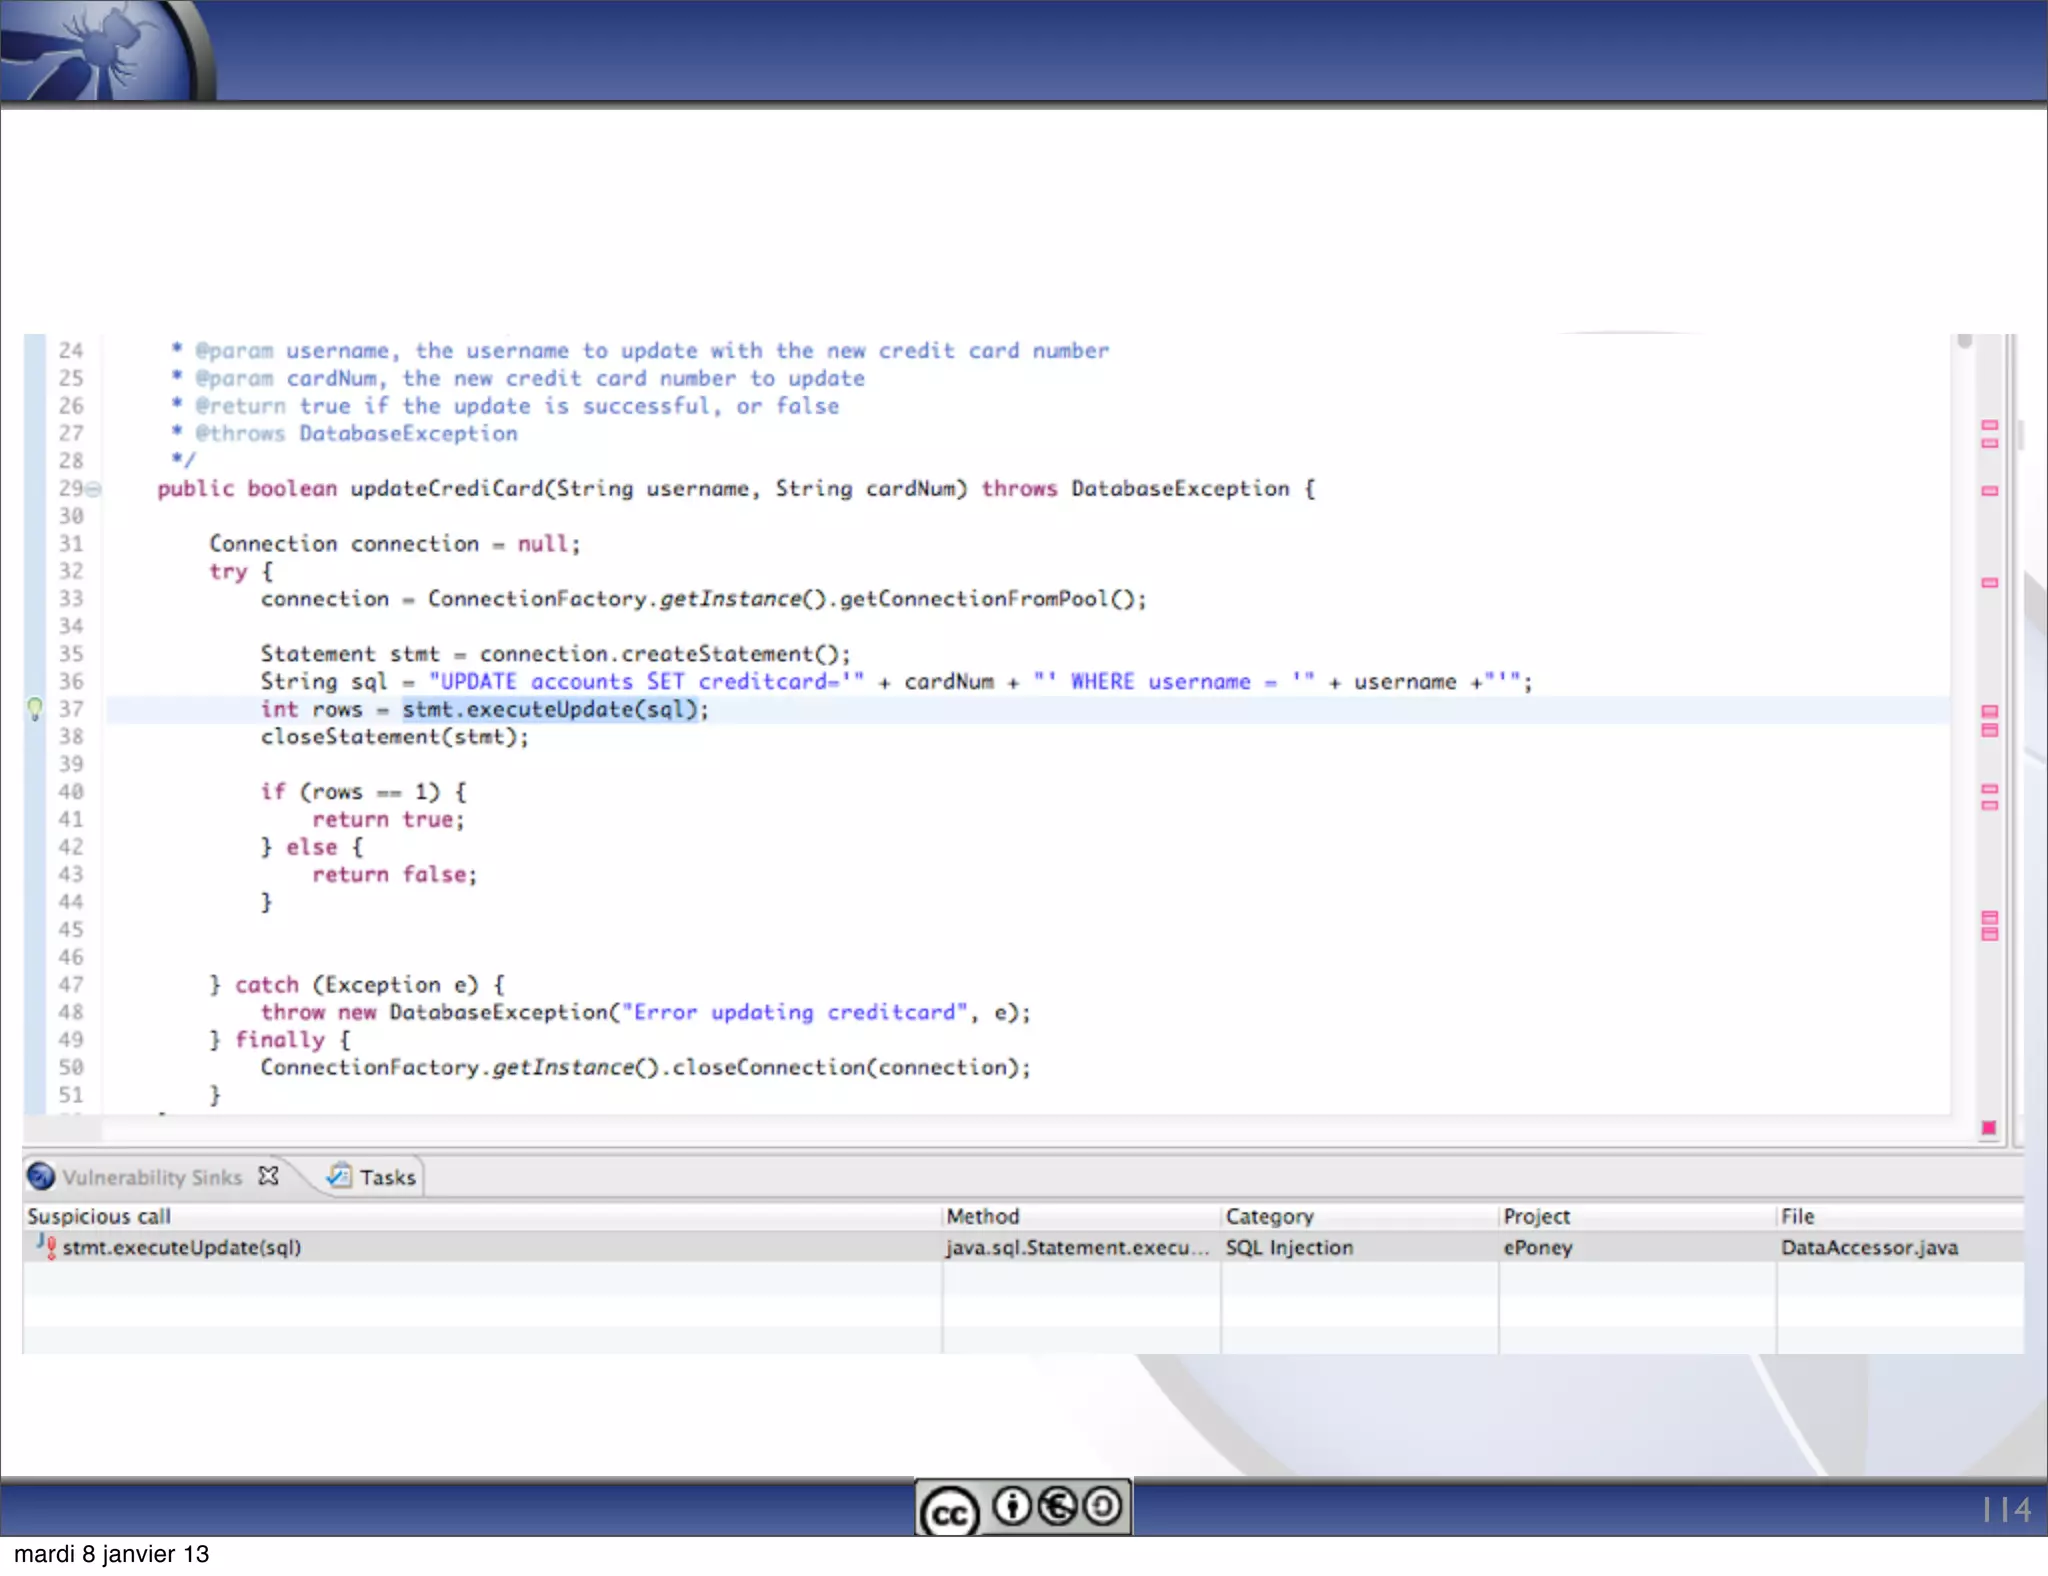
Task: Click line number 36 in the gutter
Action: point(71,681)
